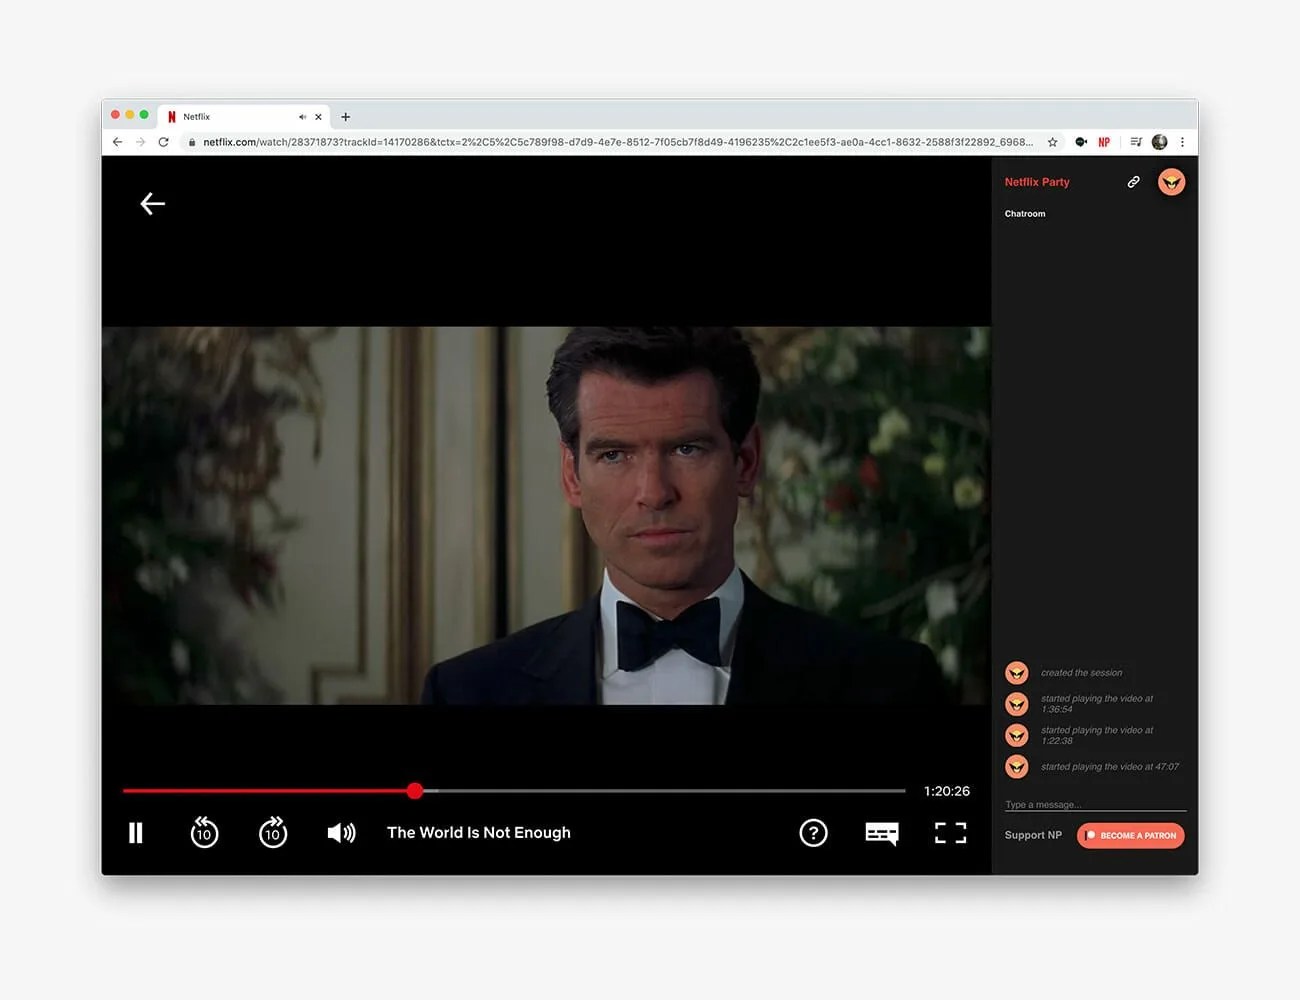Pause the playing movie
The image size is (1300, 1000).
tap(136, 833)
